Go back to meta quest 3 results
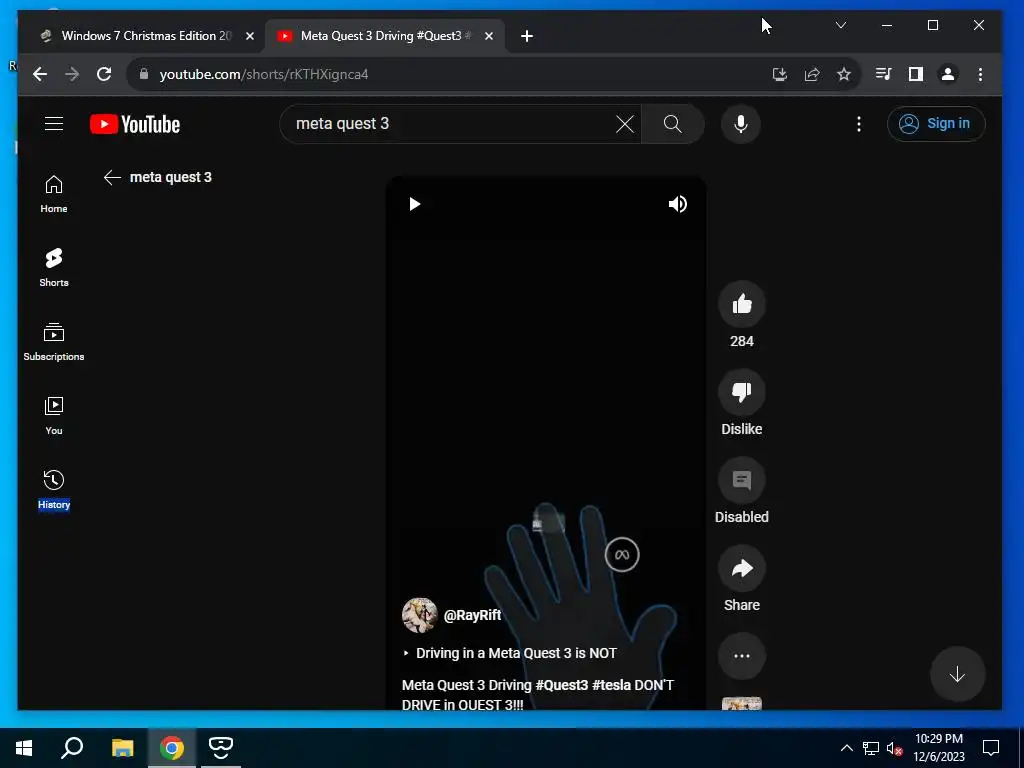1024x768 pixels. point(112,177)
